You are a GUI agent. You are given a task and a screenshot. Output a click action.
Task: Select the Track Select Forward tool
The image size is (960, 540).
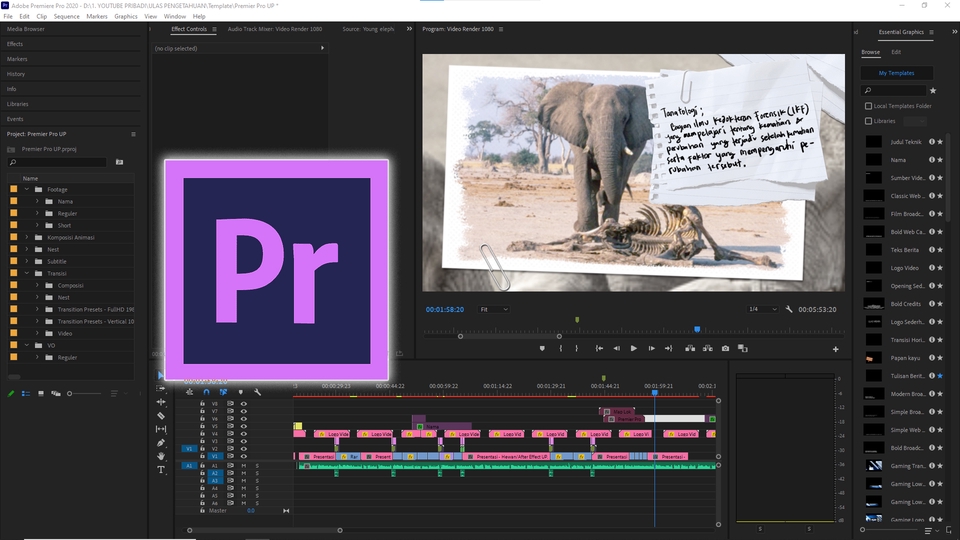coord(161,388)
